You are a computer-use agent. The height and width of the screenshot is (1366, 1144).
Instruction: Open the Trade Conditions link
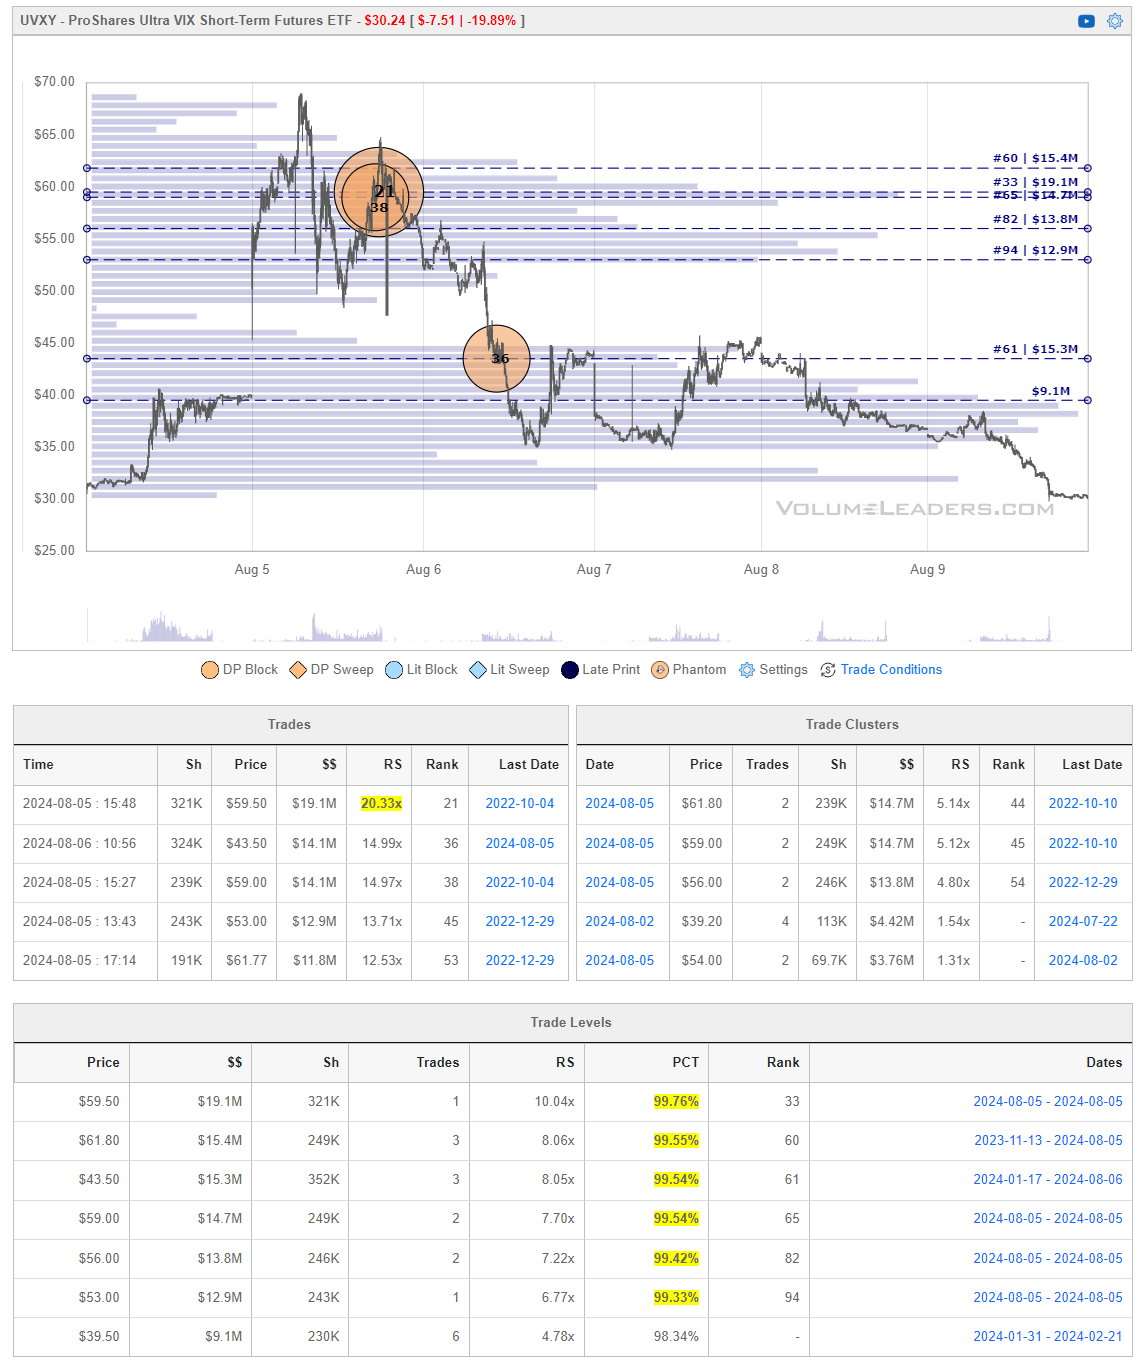(891, 670)
